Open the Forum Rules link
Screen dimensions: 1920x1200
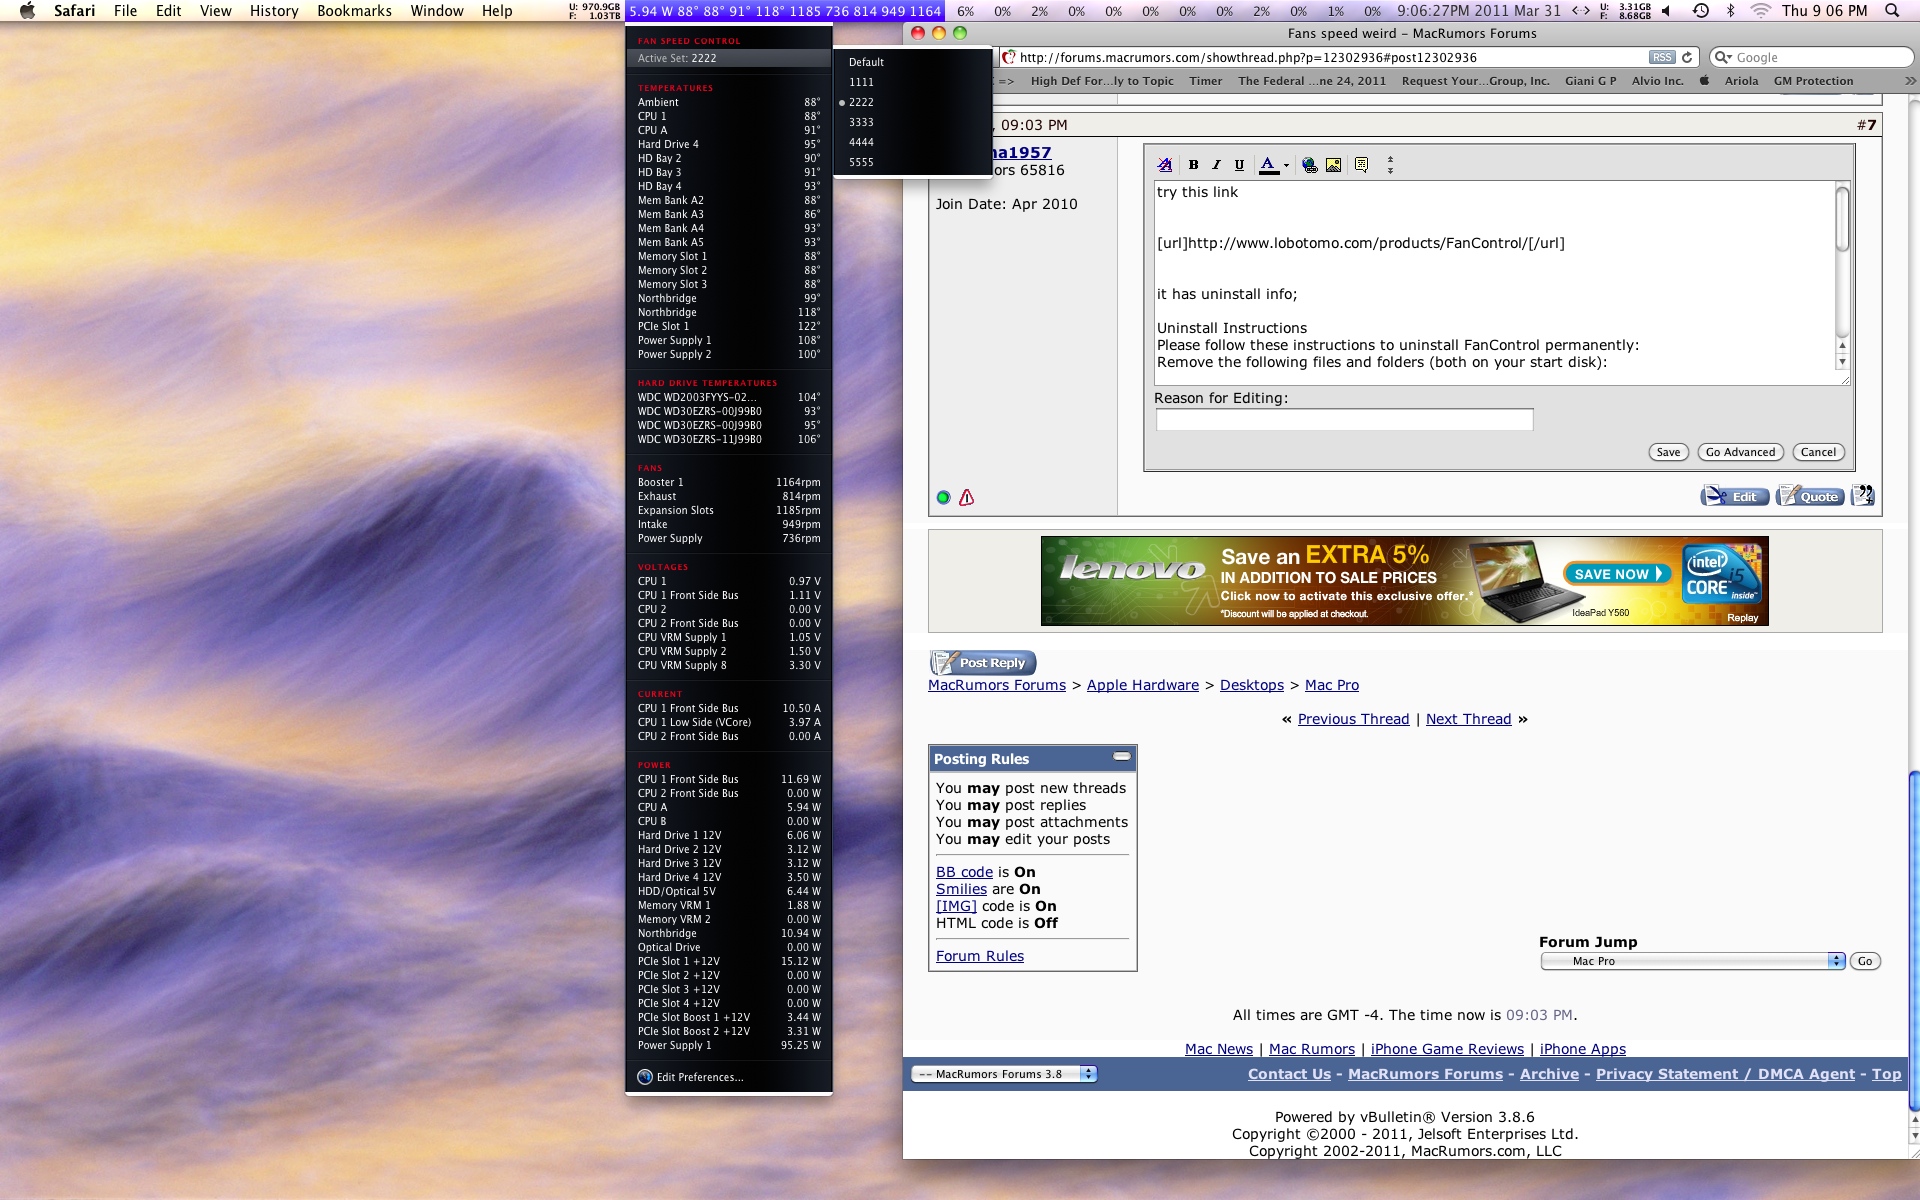pyautogui.click(x=980, y=956)
